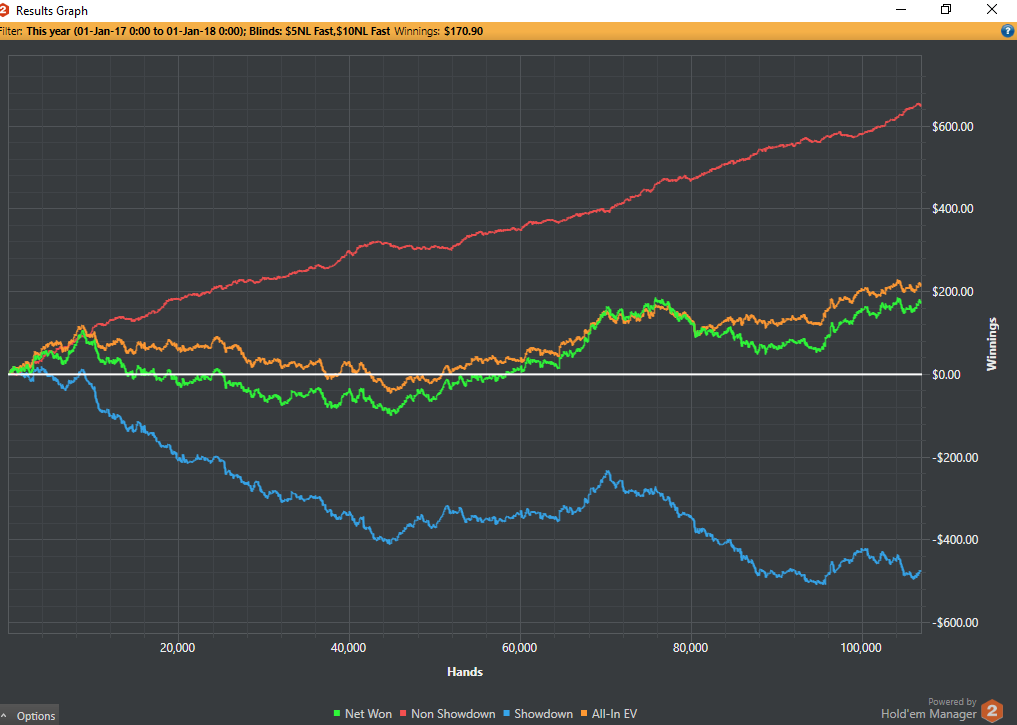Click the Winnings $170.90 filter text
Image resolution: width=1017 pixels, height=725 pixels.
[438, 31]
